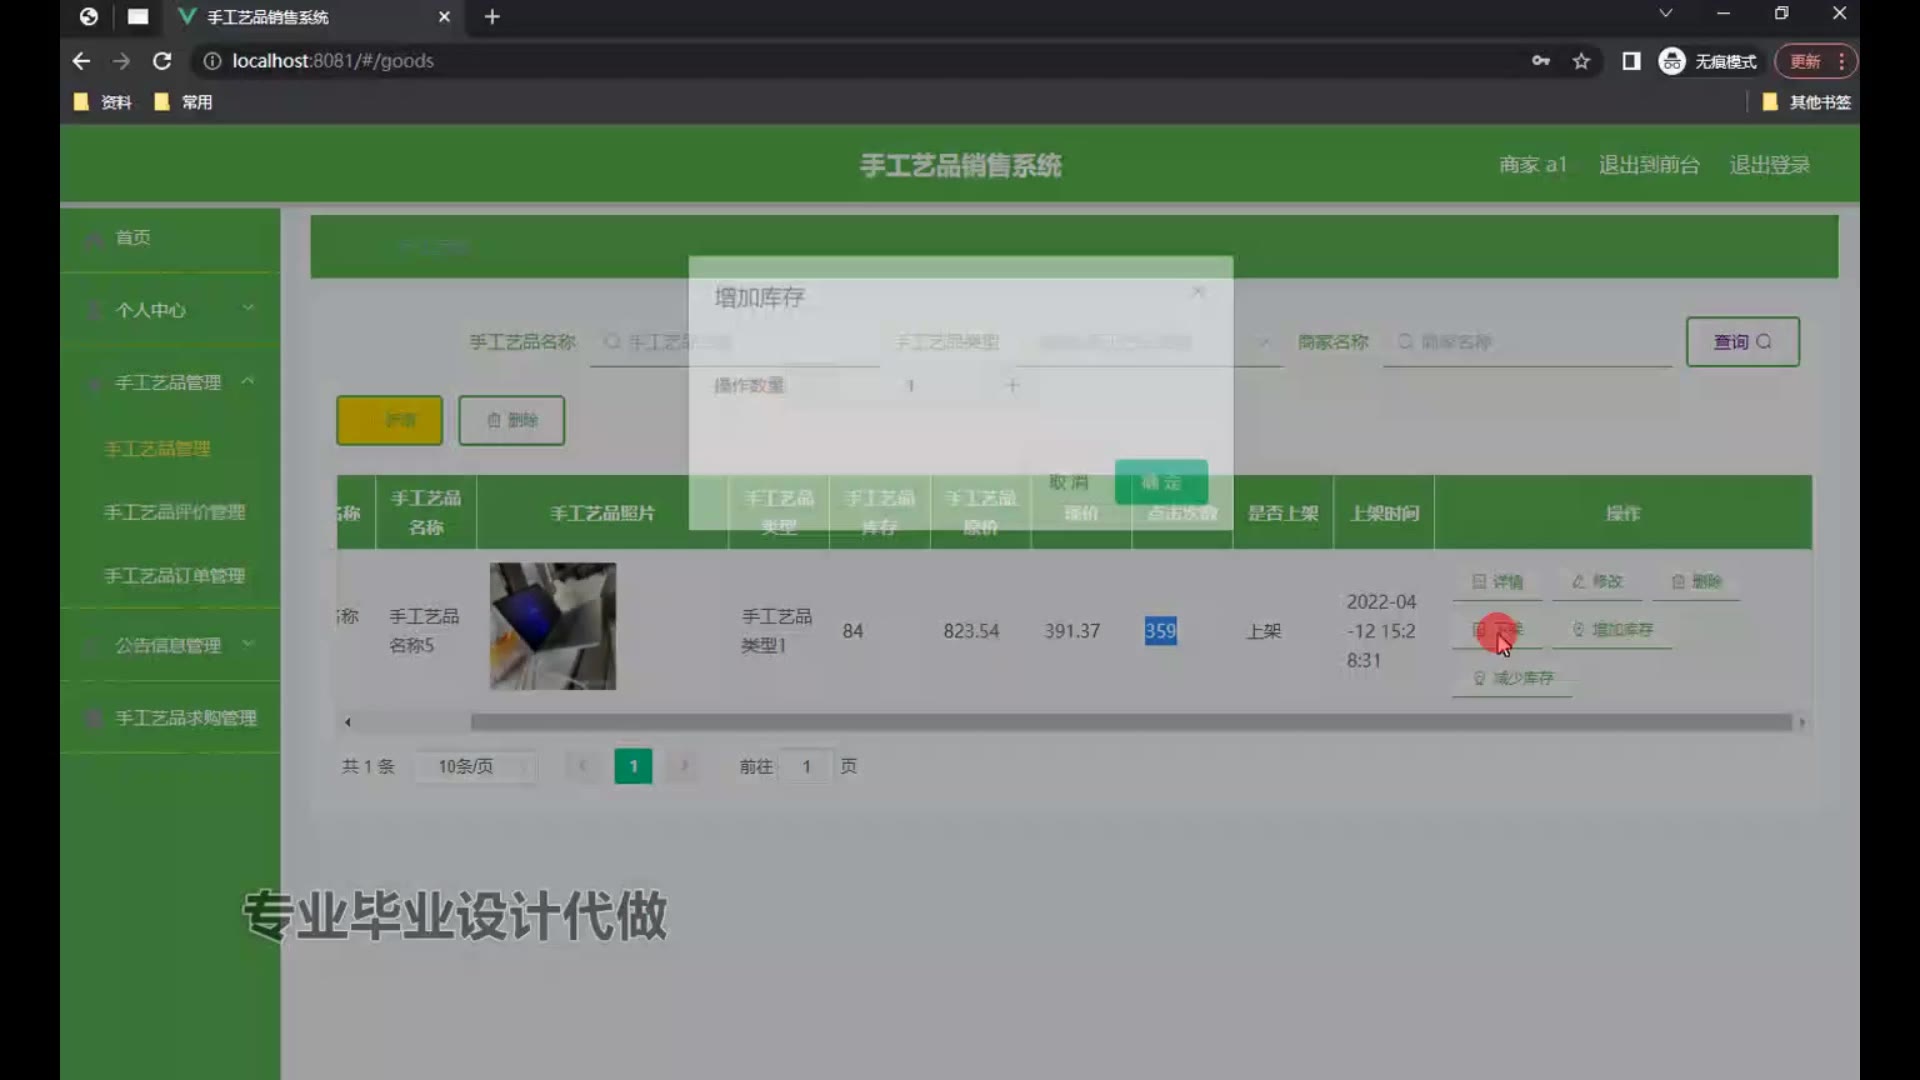Go to the previous page in pagination
This screenshot has height=1080, width=1920.
pos(582,767)
